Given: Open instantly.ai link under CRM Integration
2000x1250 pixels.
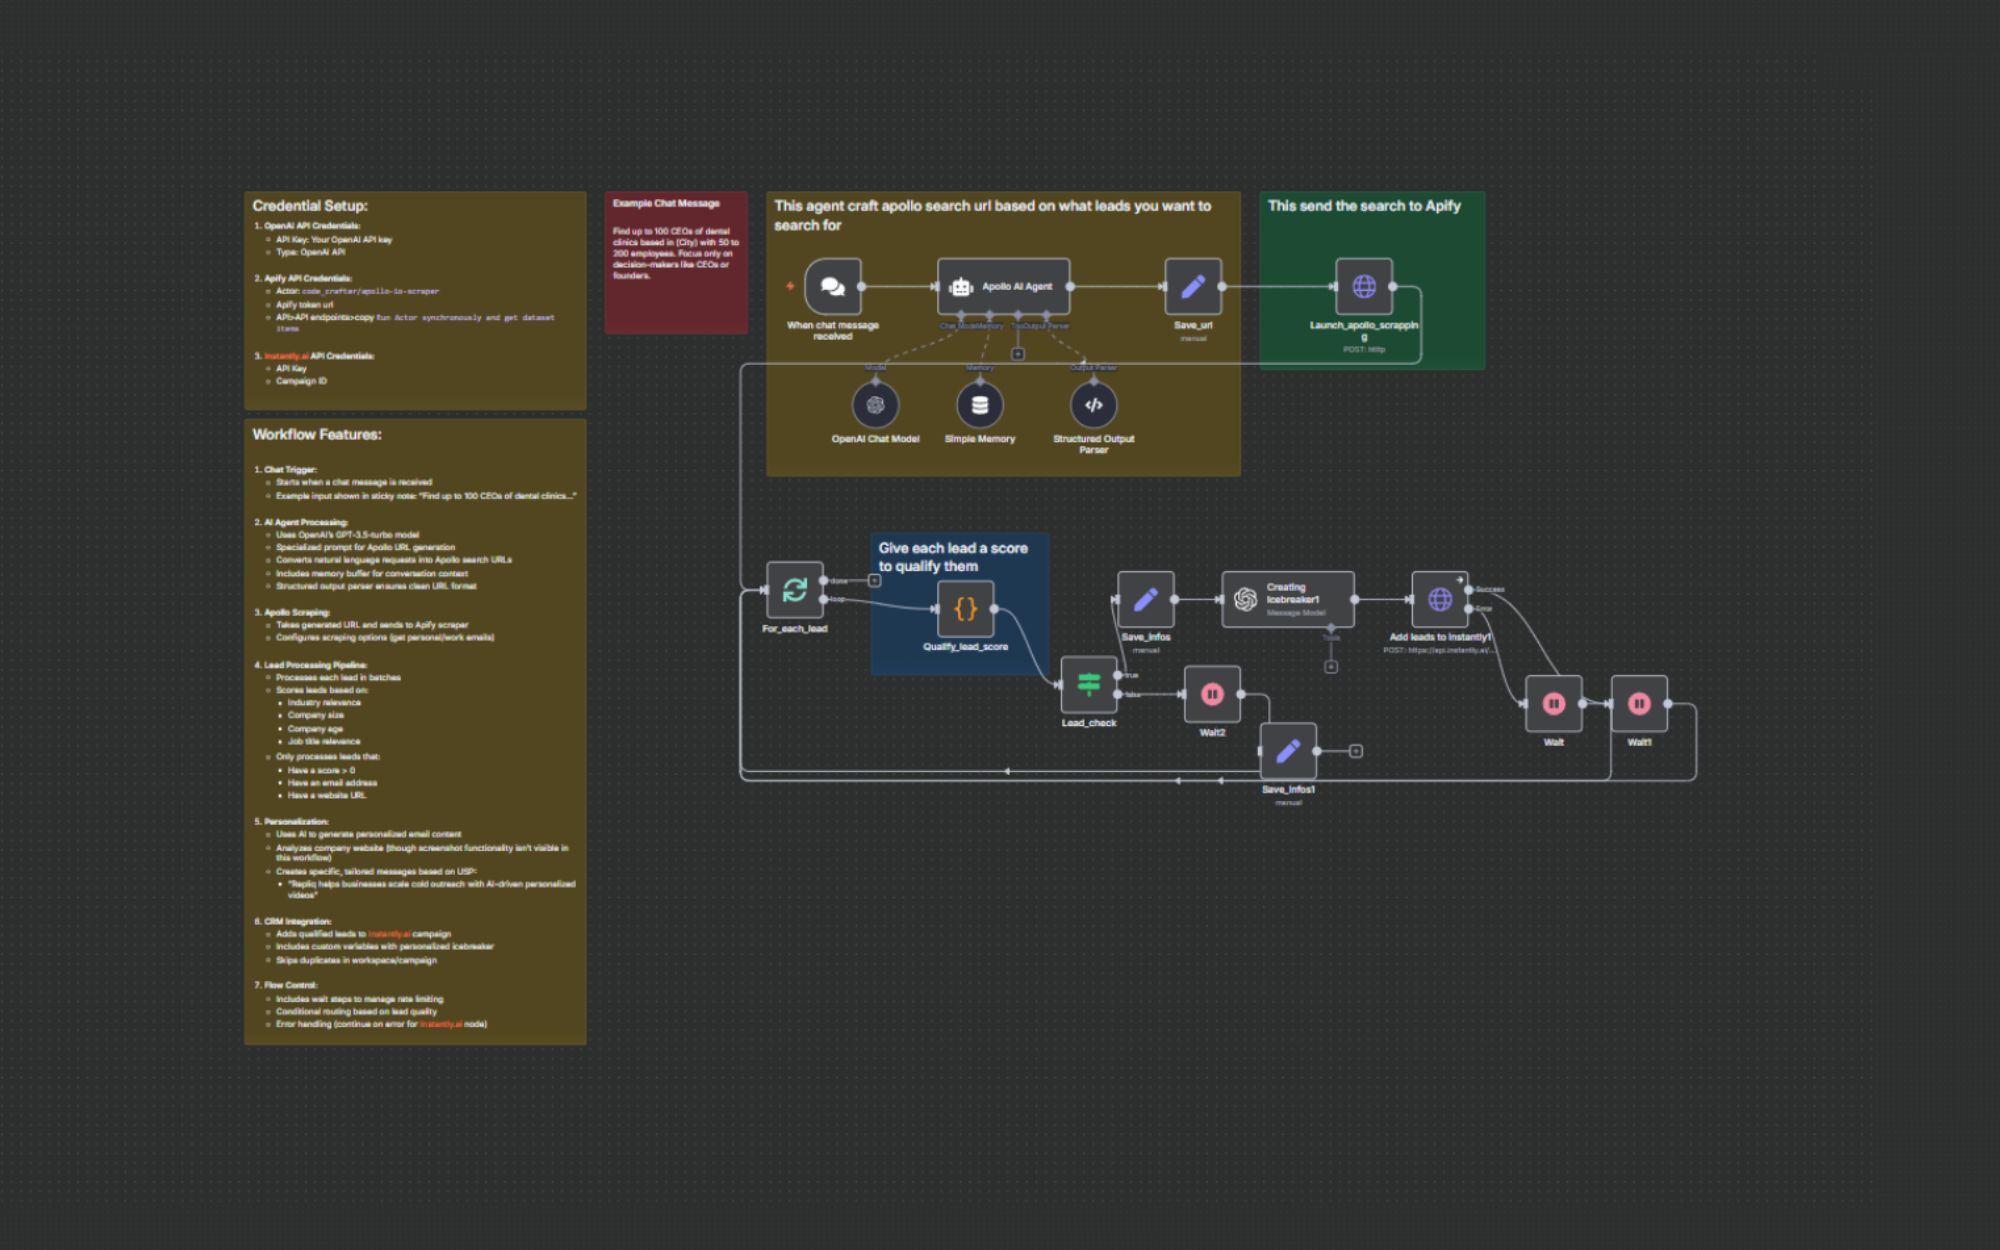Looking at the screenshot, I should coord(389,934).
